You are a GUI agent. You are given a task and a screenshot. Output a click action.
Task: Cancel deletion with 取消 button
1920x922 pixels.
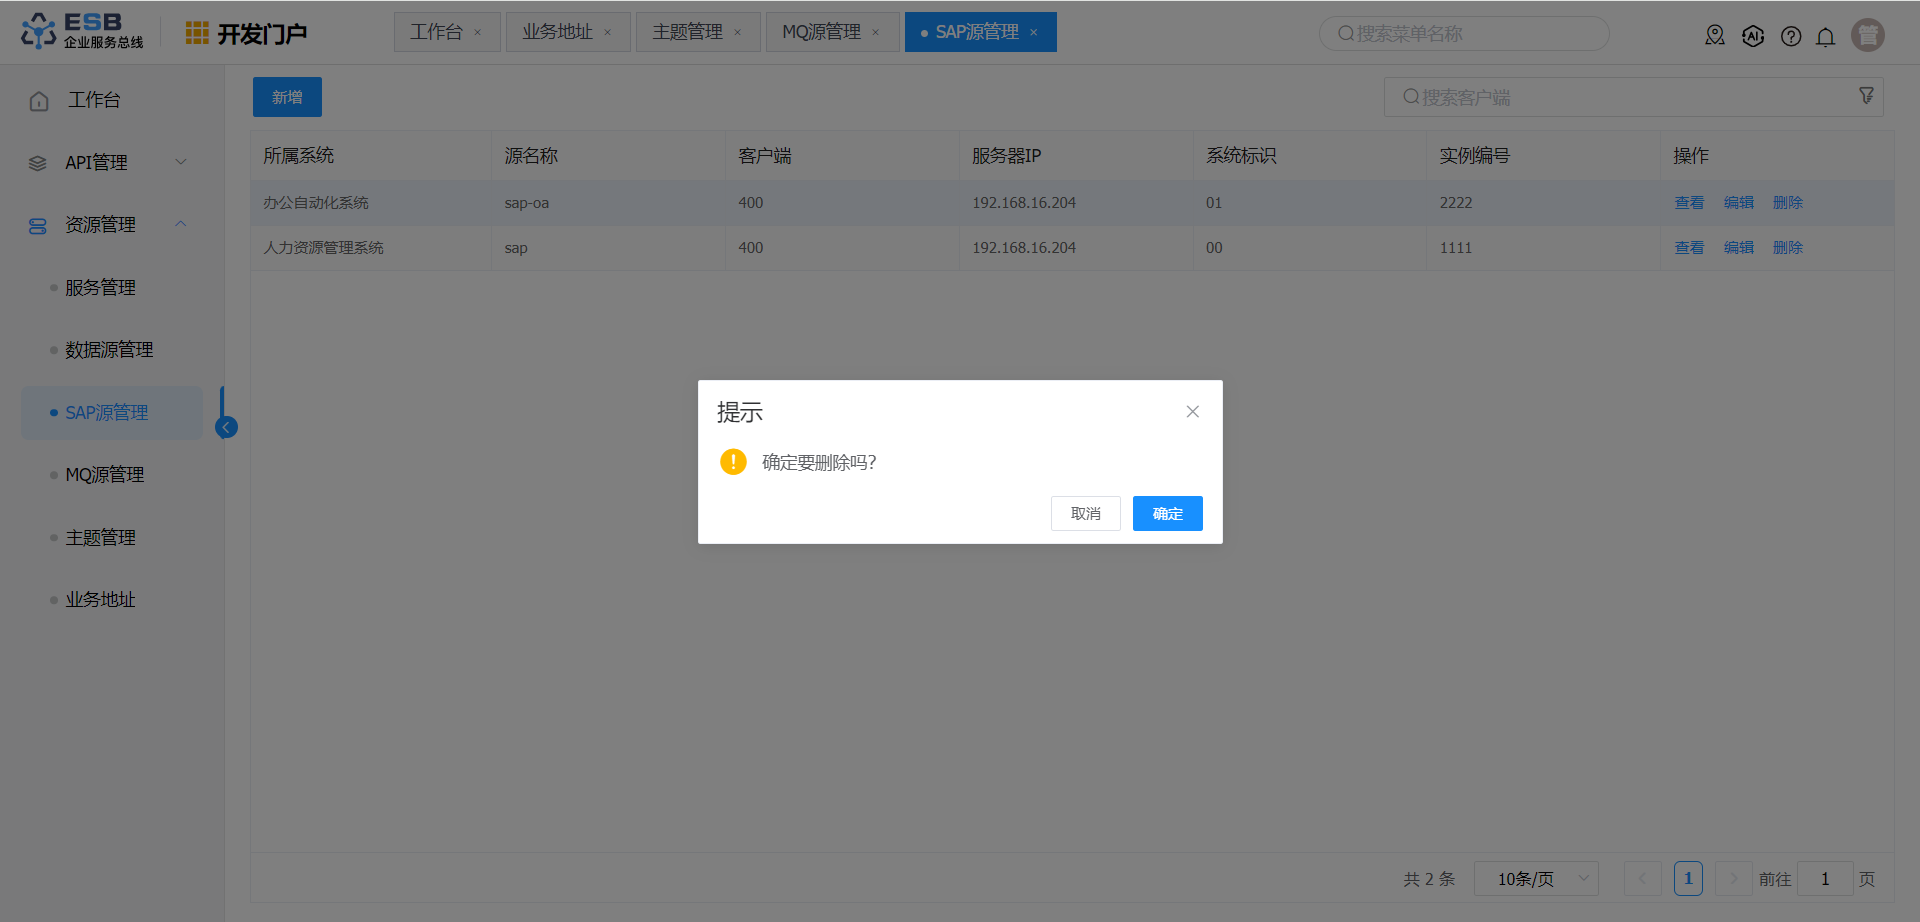1085,514
